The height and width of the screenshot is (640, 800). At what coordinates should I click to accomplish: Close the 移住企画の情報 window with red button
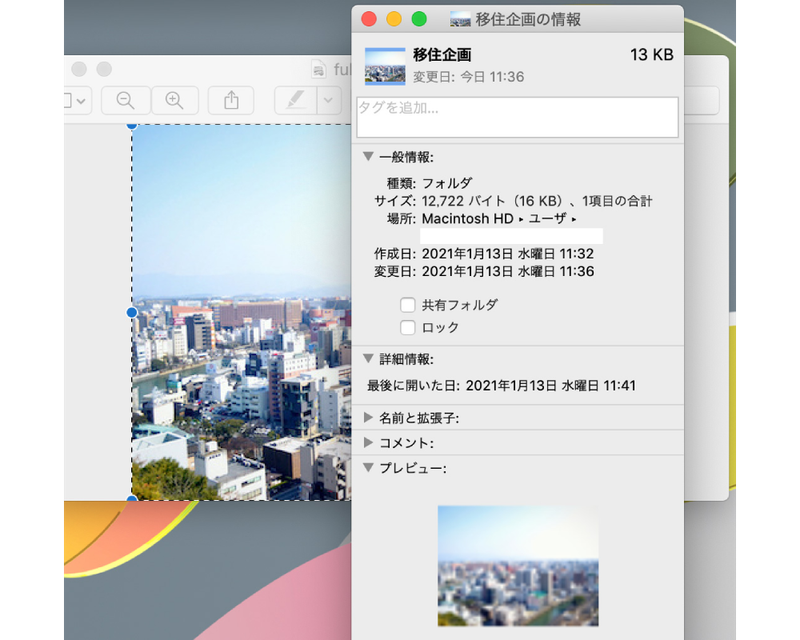coord(369,19)
